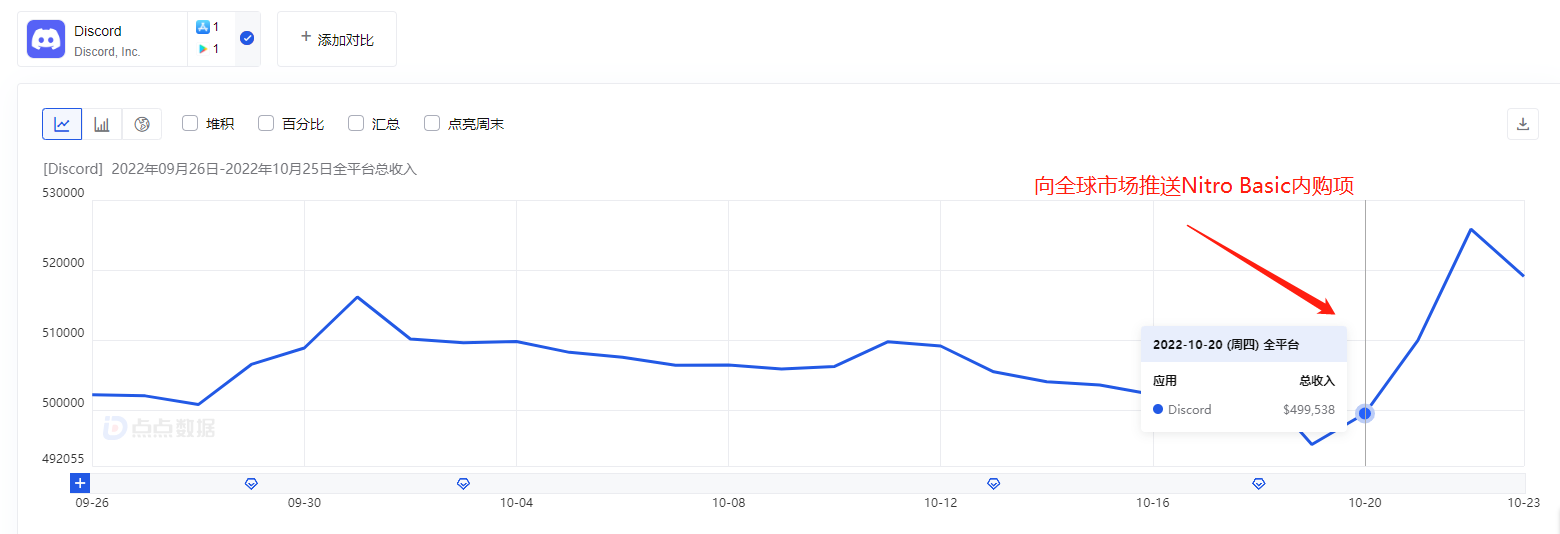Screen dimensions: 1560x534
Task: Select the globe region chart view
Action: tap(142, 124)
